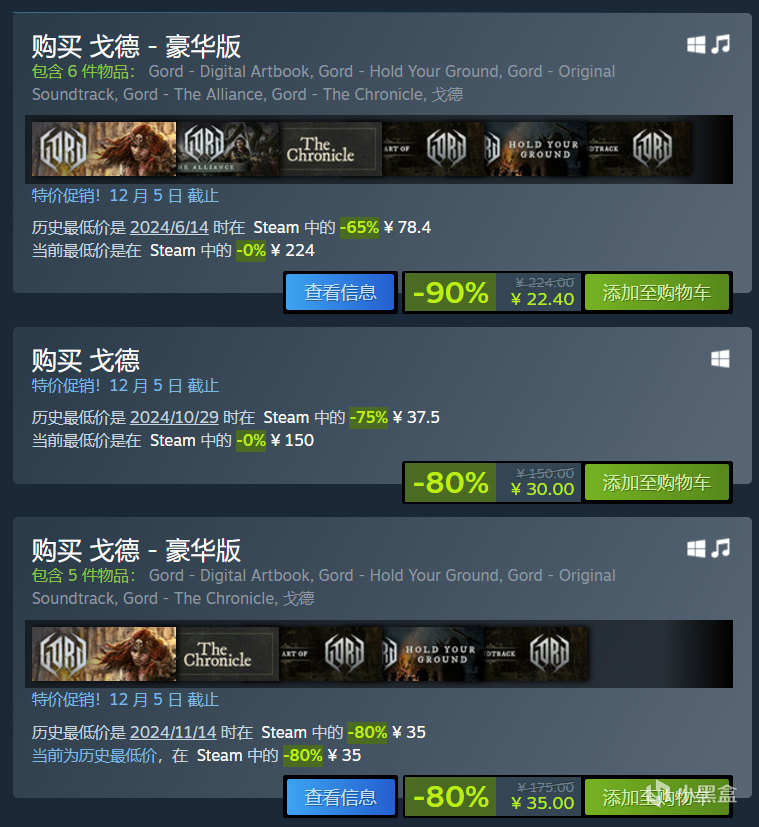Open the 2024/10/29 lowest price date link
The image size is (759, 827).
click(x=174, y=417)
